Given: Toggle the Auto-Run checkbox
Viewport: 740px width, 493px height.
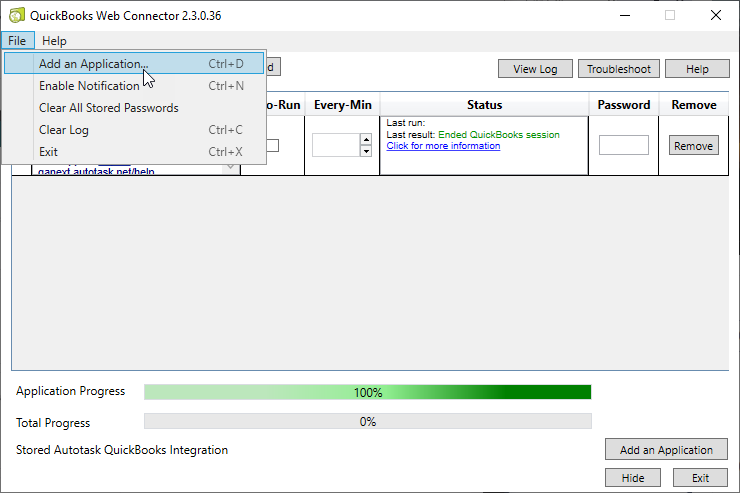Looking at the screenshot, I should [272, 145].
